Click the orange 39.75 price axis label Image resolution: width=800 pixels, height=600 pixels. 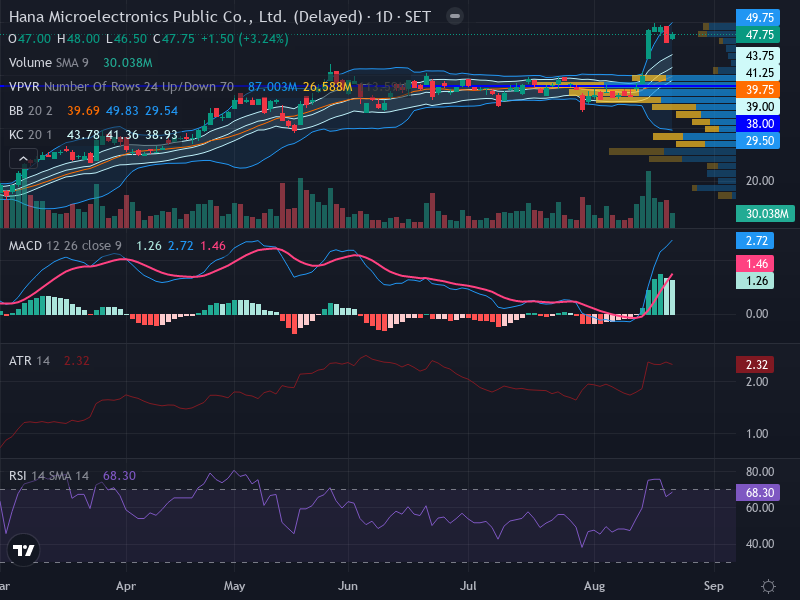click(x=758, y=89)
